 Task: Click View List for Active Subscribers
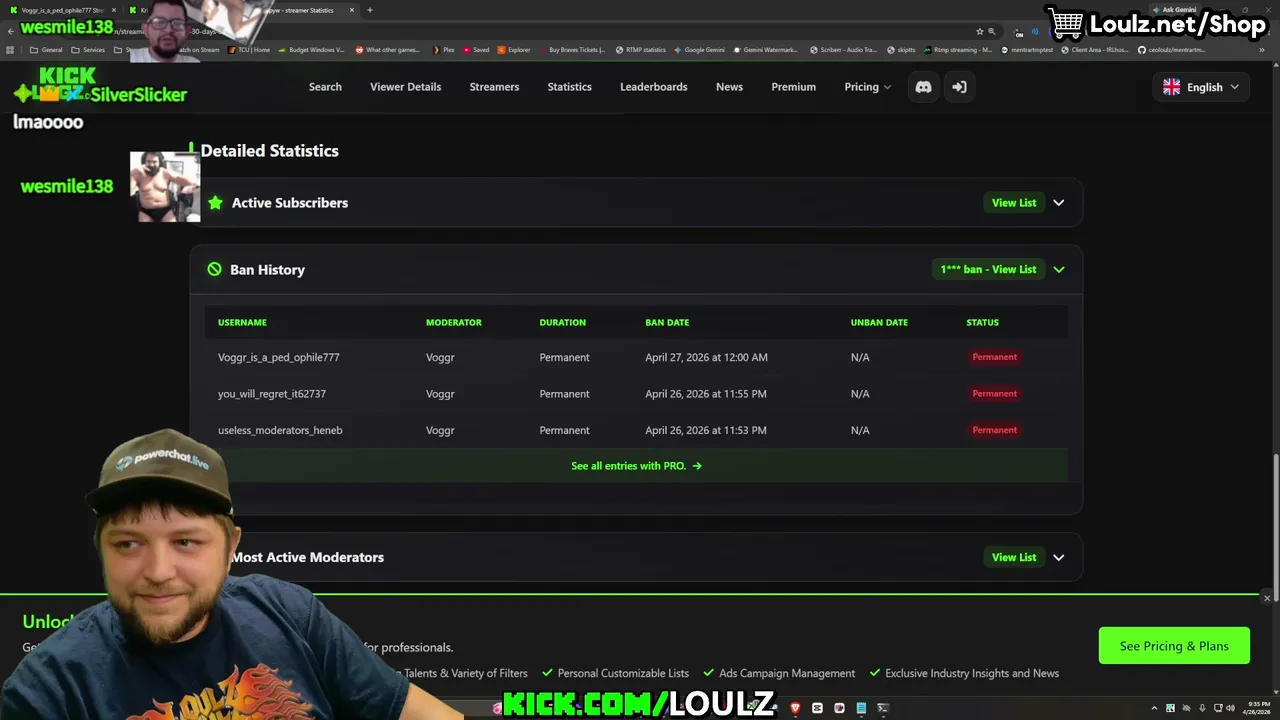pos(1014,203)
